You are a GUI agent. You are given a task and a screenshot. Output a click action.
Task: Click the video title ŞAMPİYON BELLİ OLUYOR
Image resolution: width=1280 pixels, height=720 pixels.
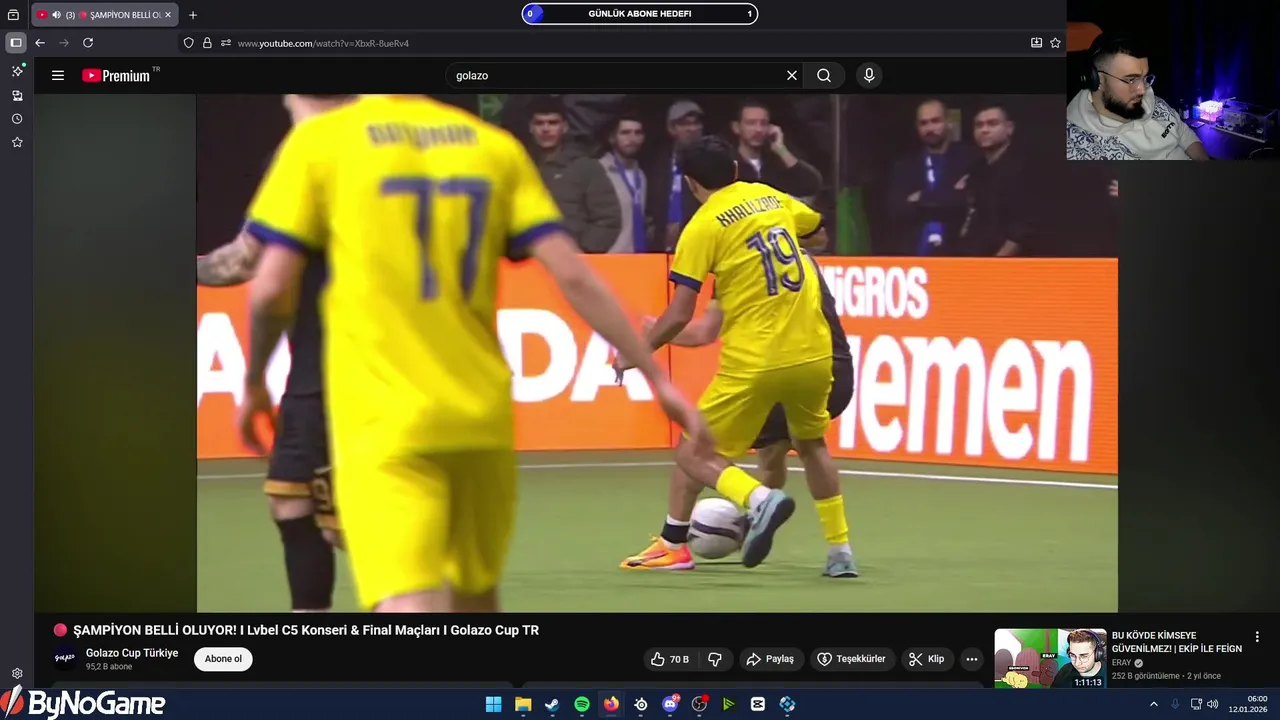pyautogui.click(x=306, y=630)
